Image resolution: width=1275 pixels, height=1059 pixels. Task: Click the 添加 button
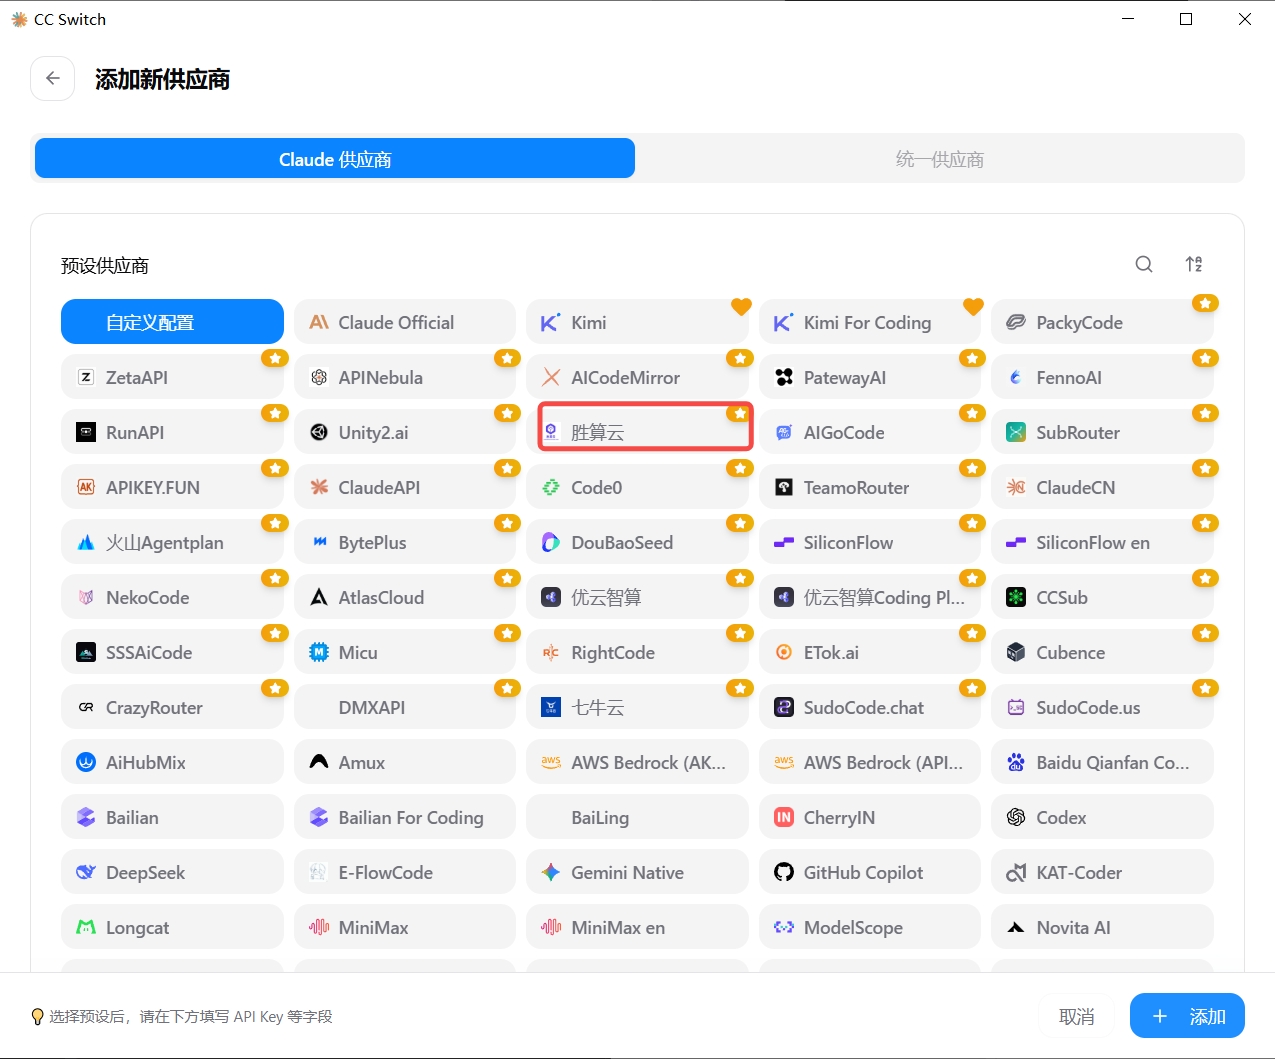(1187, 1016)
